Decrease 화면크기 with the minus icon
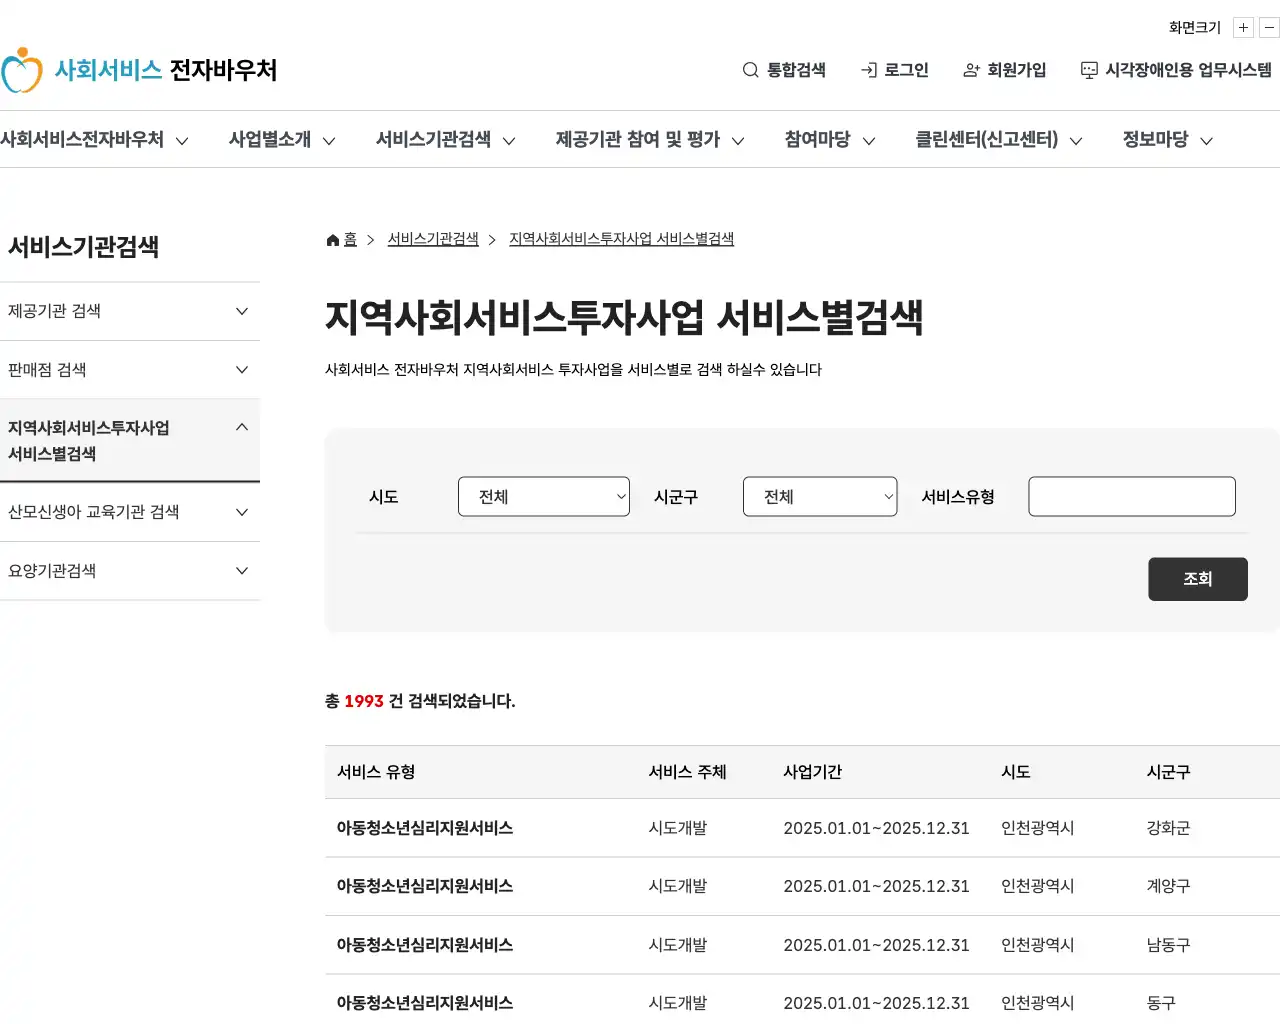The image size is (1280, 1024). (x=1268, y=27)
